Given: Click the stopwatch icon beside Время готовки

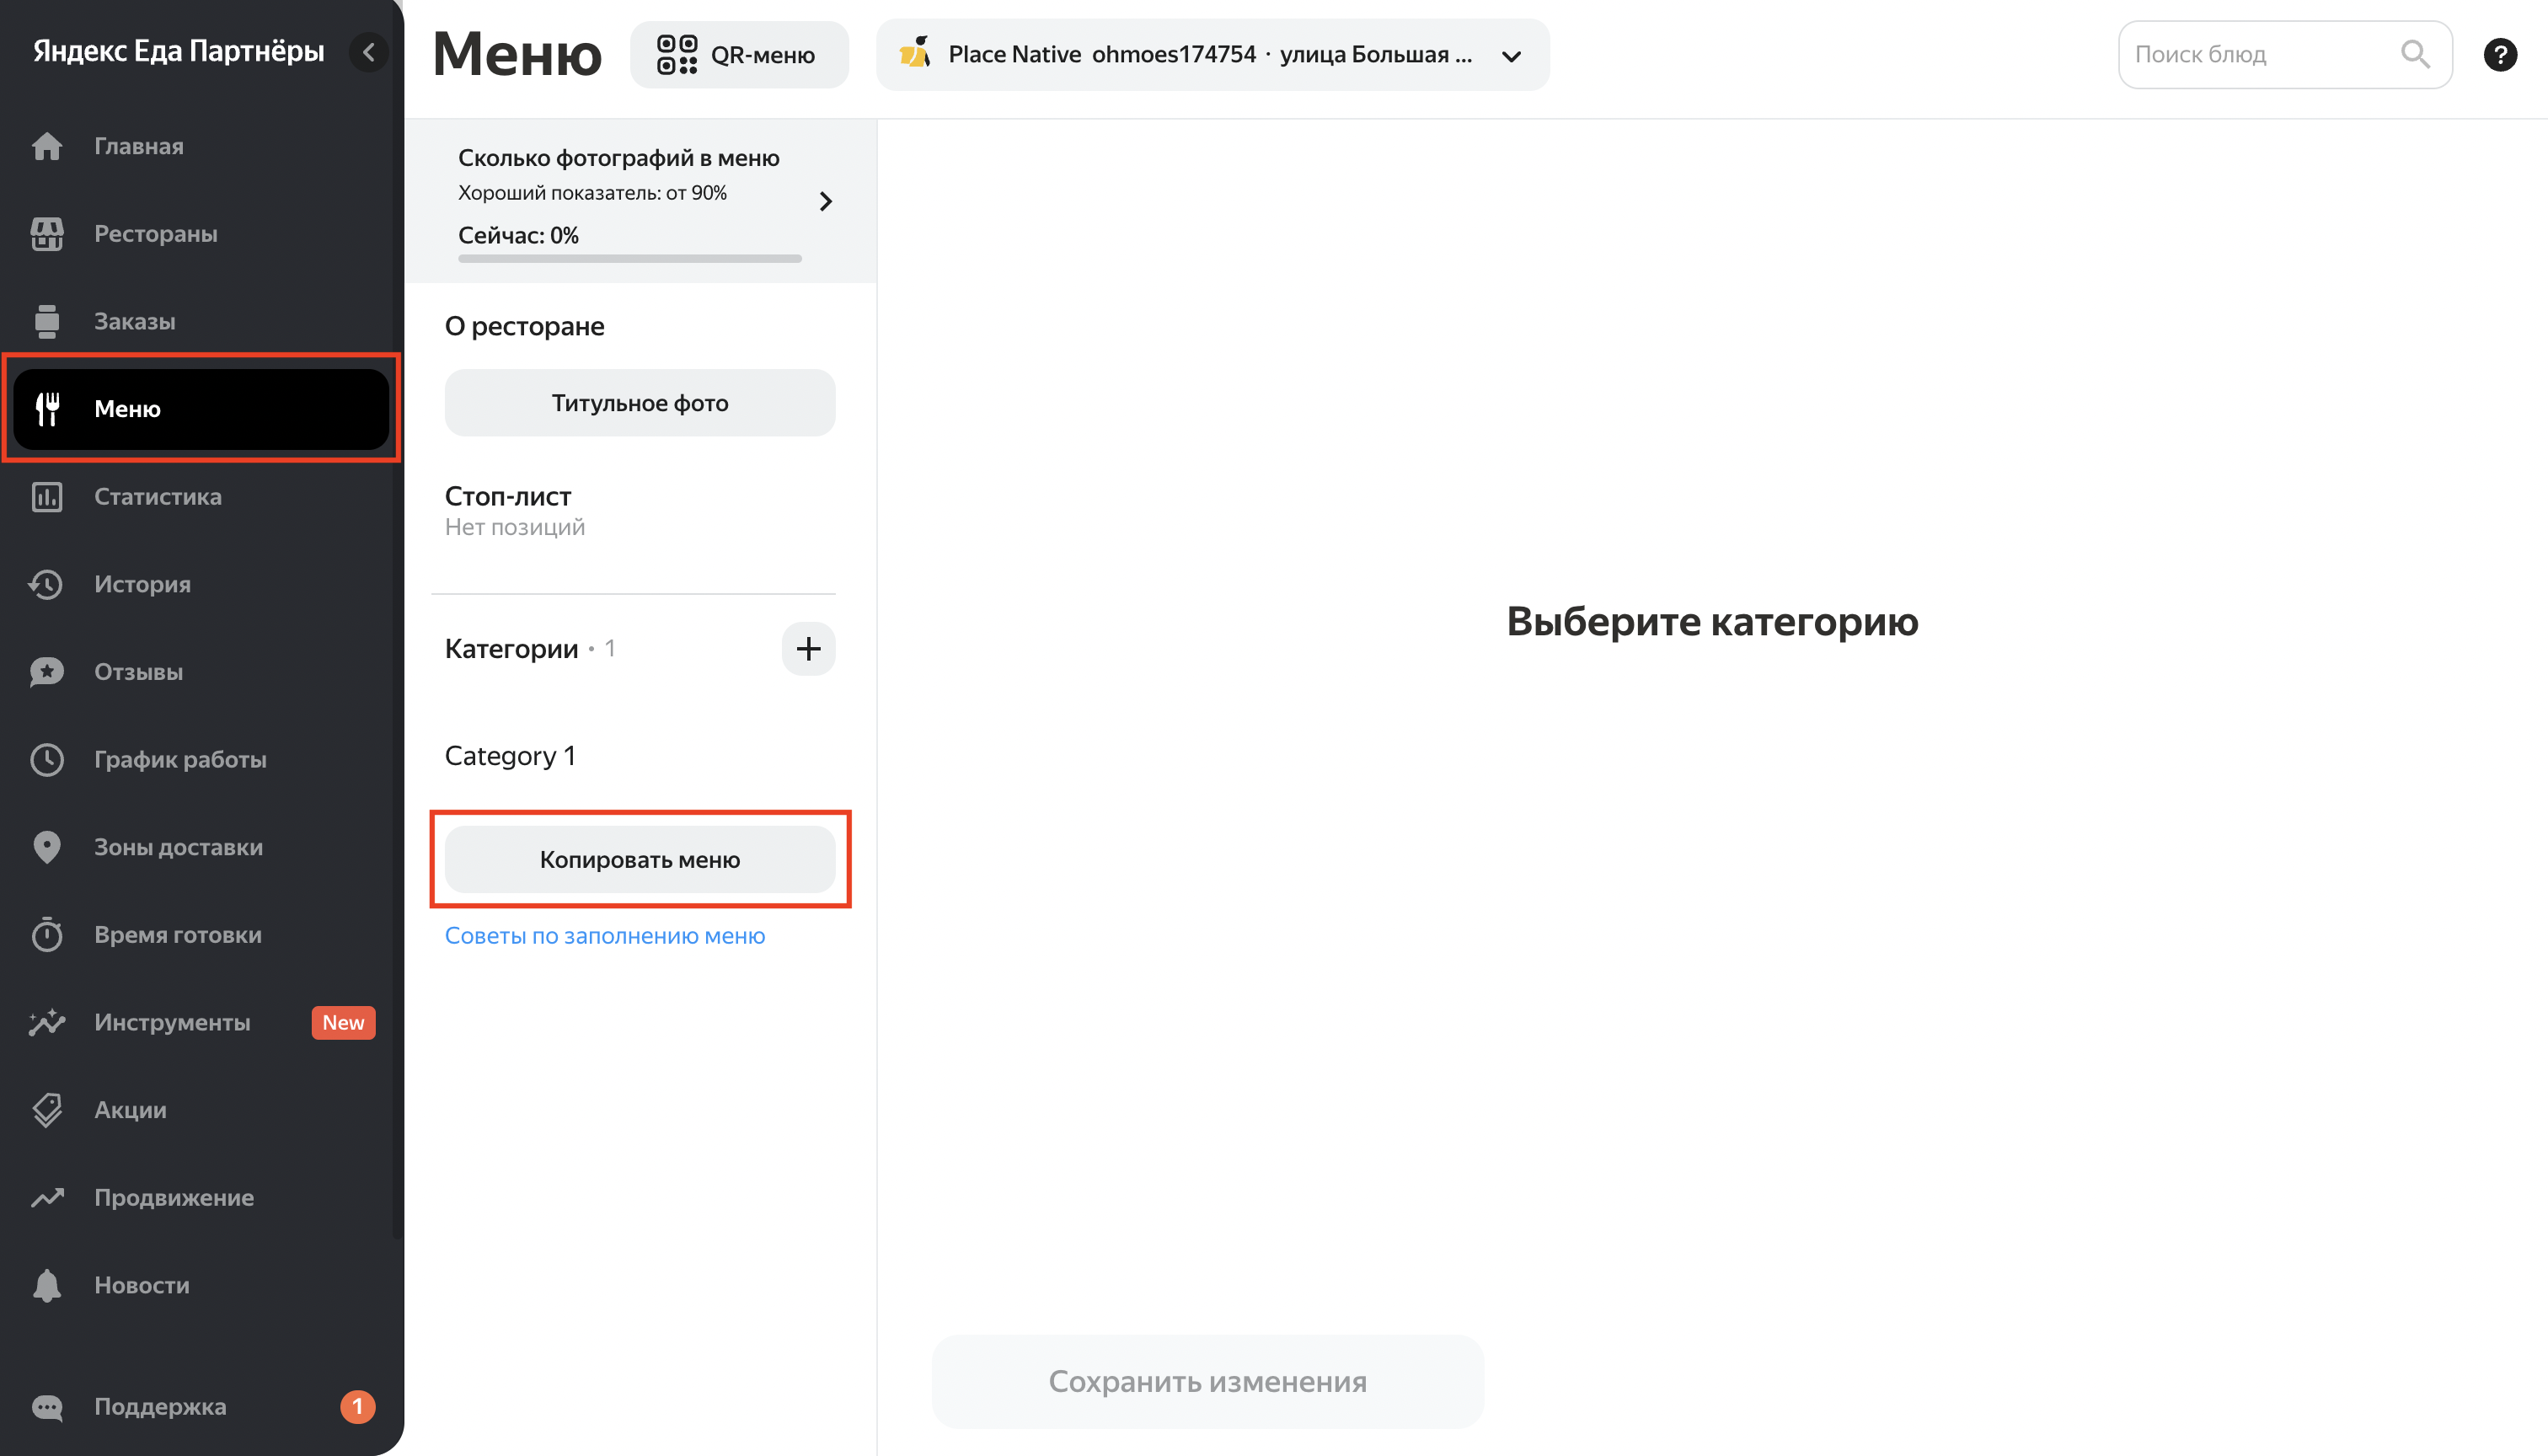Looking at the screenshot, I should (47, 935).
